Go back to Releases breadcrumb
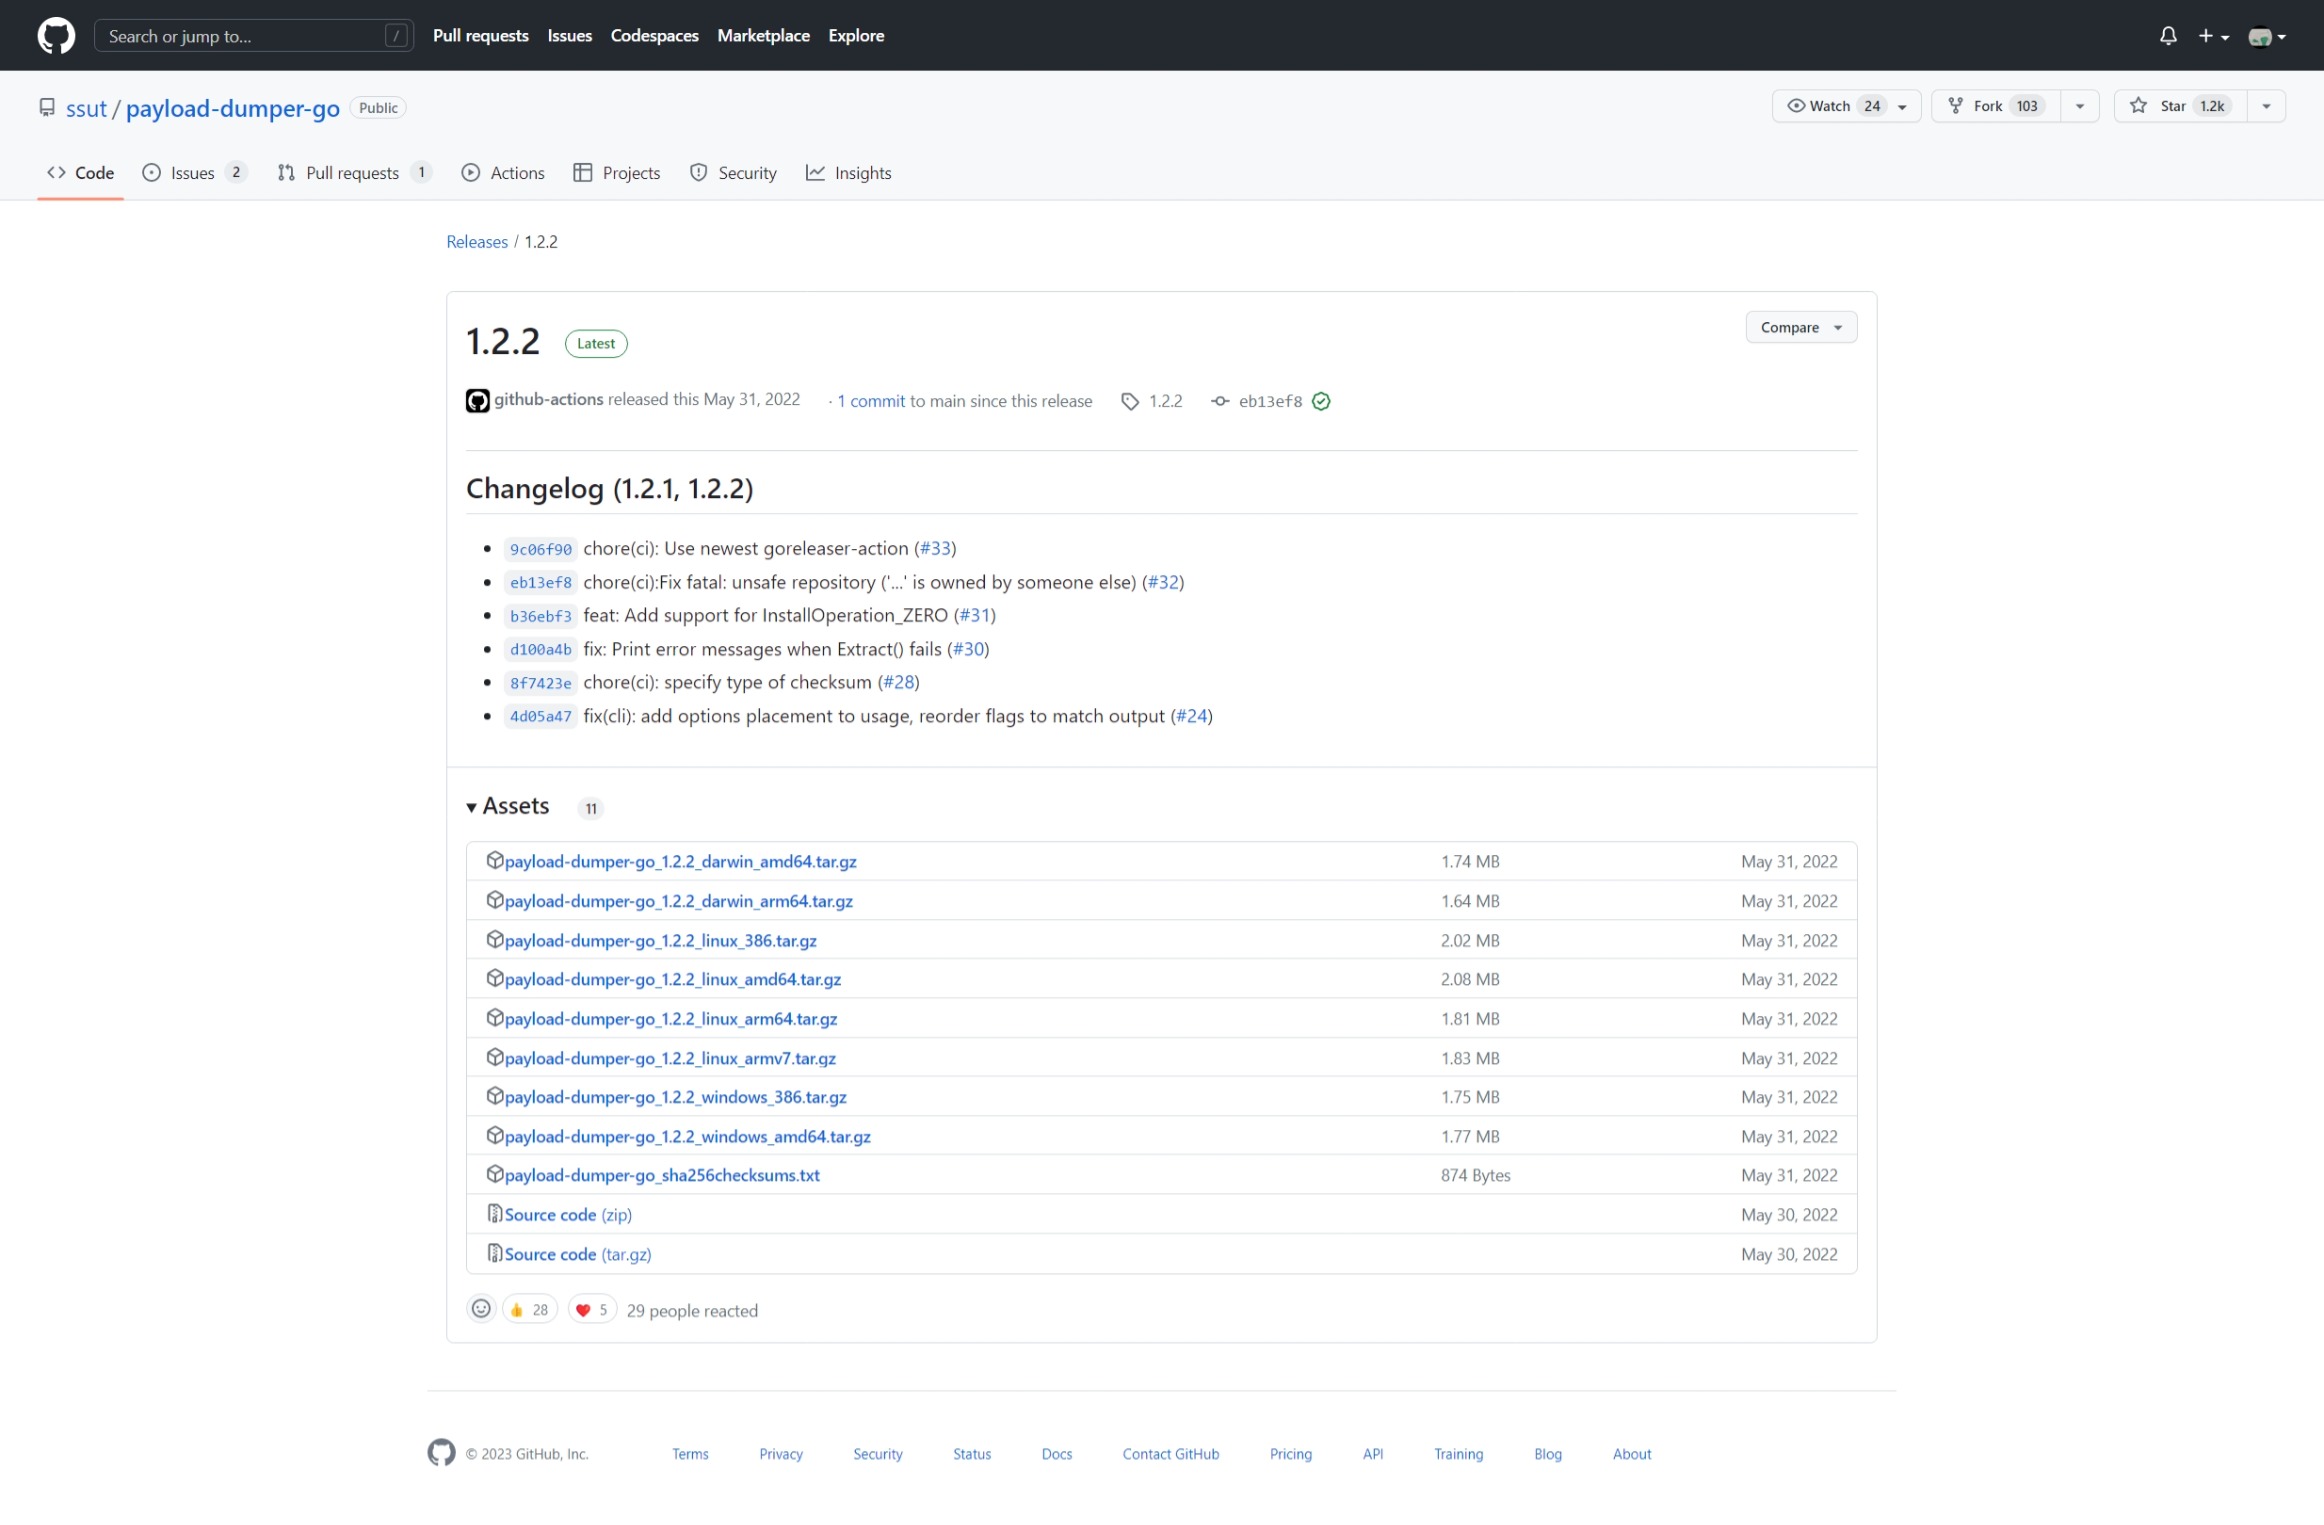Screen dimensions: 2324x1525 point(477,242)
